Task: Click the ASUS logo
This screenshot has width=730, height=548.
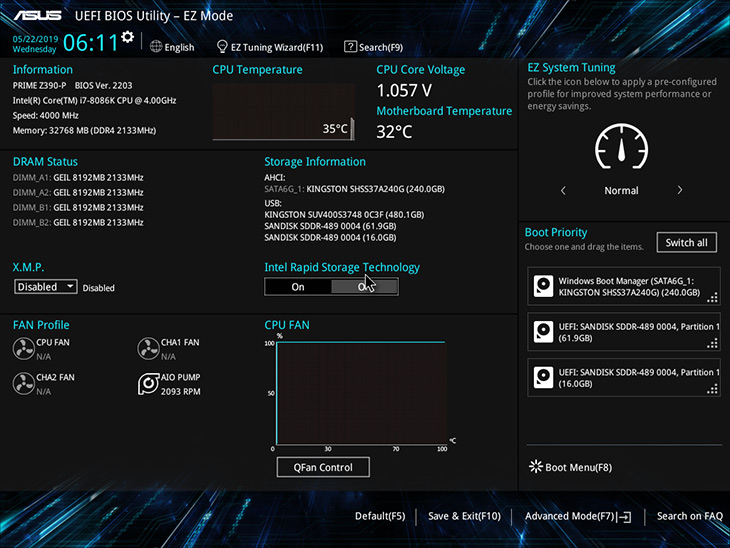Action: point(38,16)
